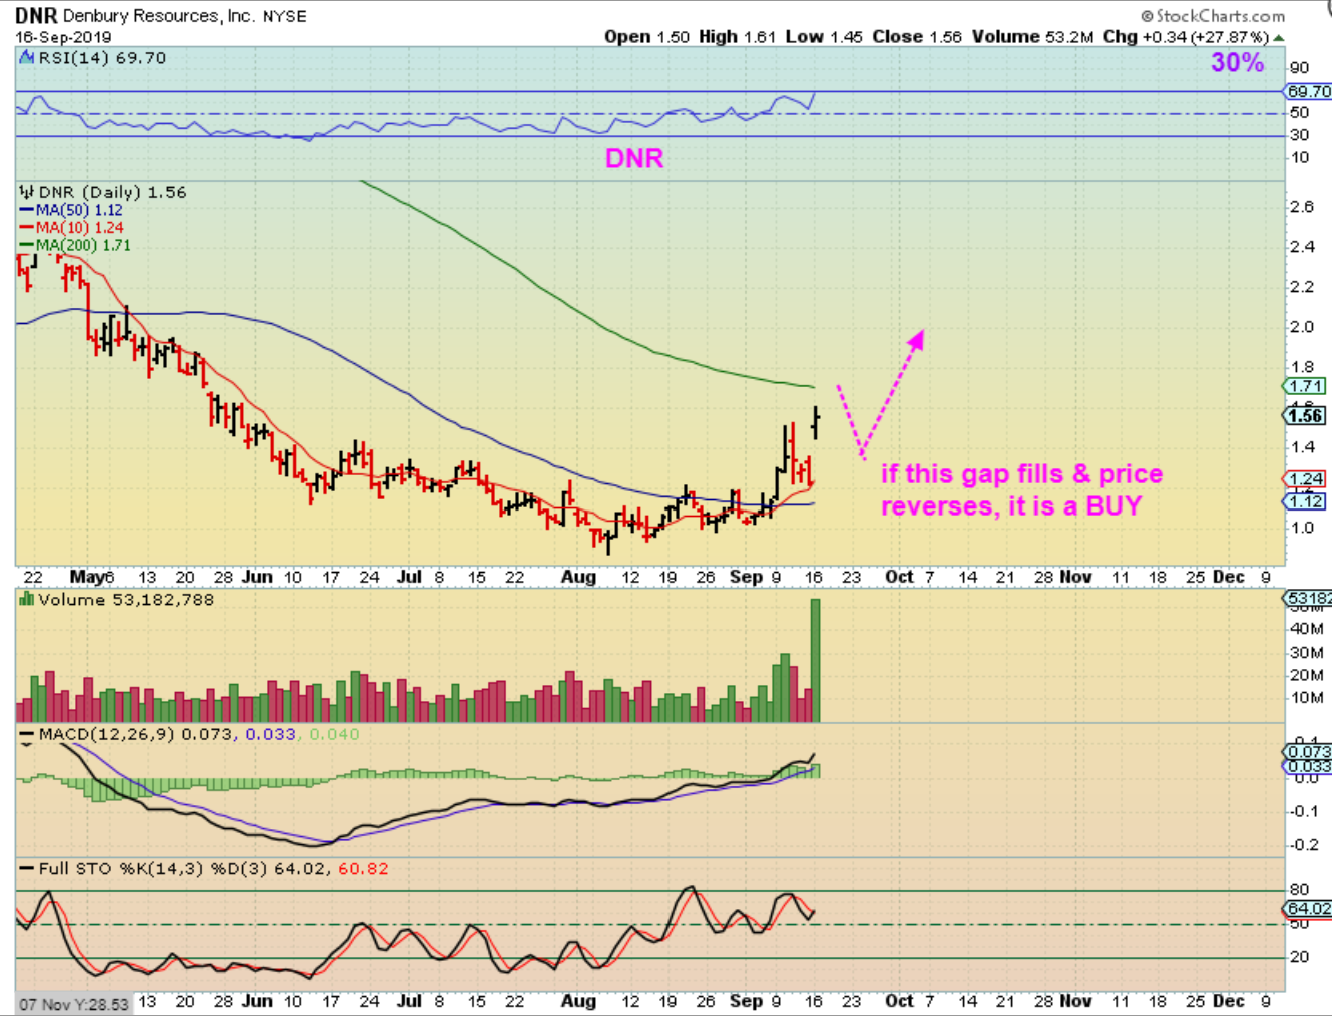Click the RSI indicator icon beside RSI(14)
The width and height of the screenshot is (1332, 1016).
pos(28,58)
